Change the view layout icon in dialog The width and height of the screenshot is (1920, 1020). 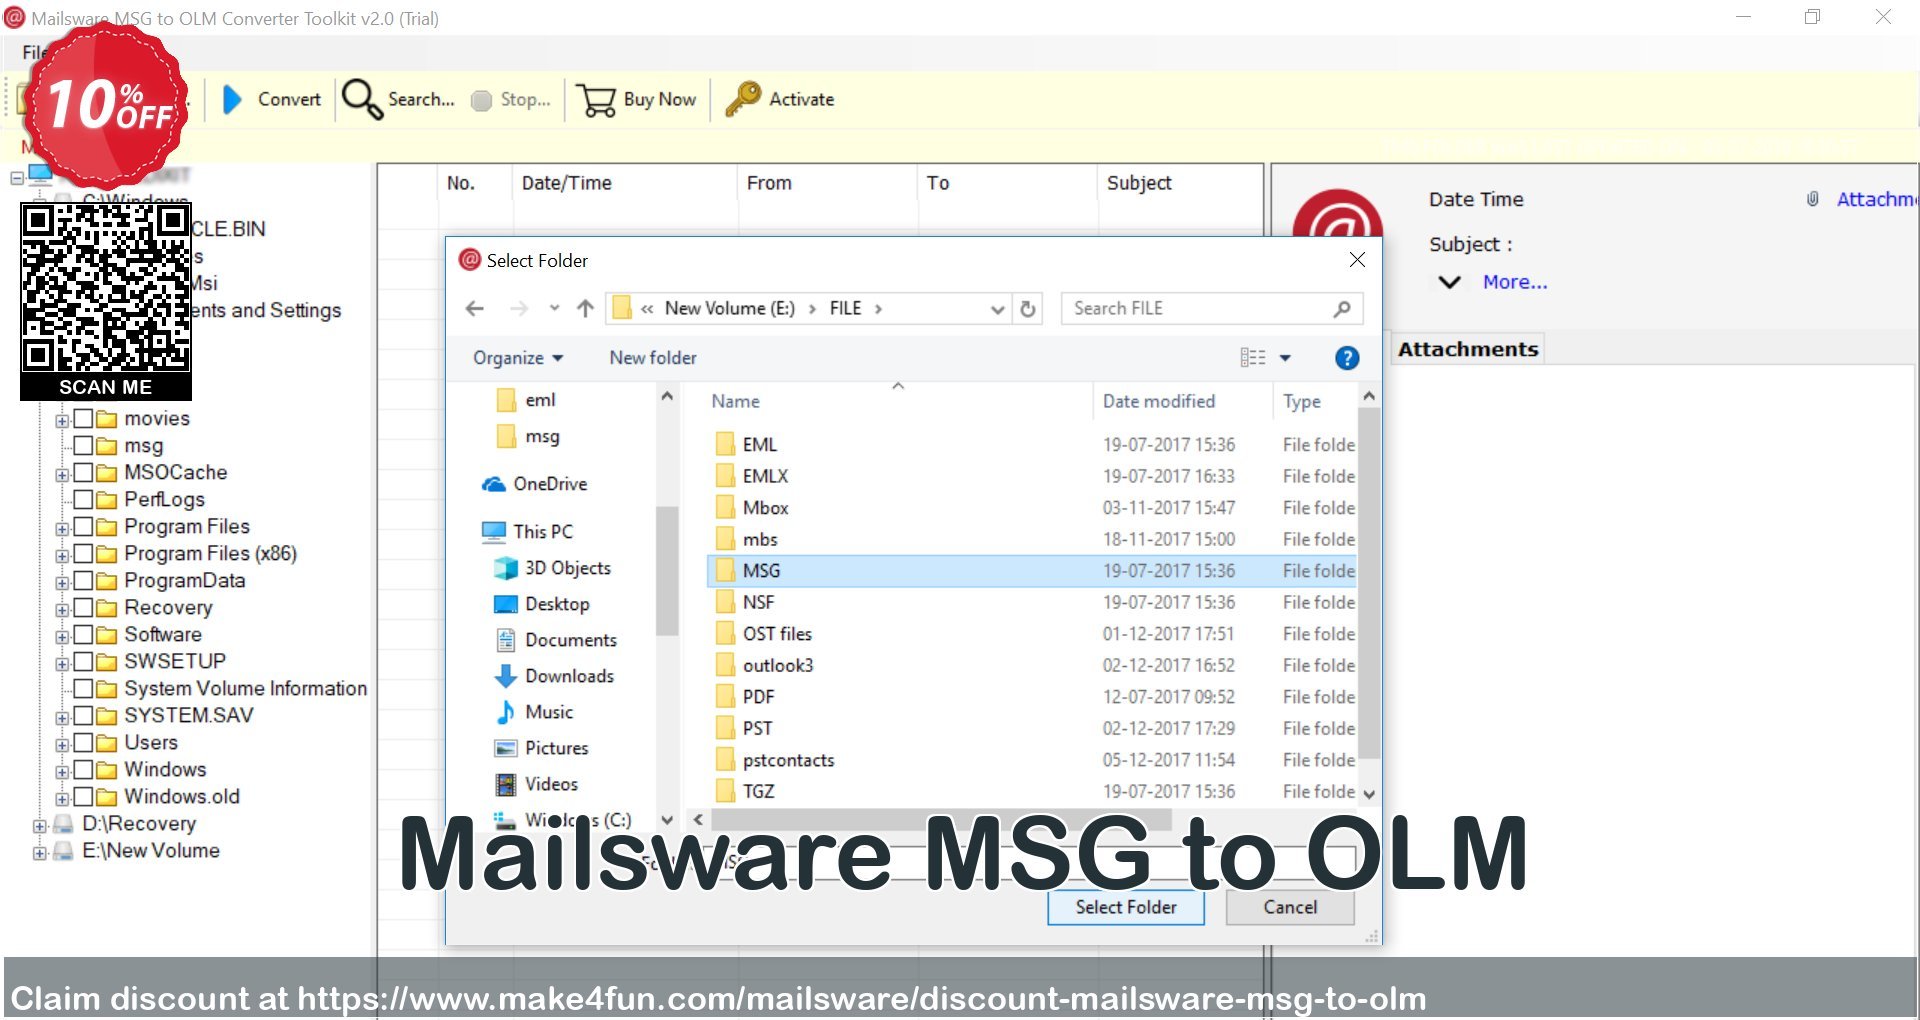point(1253,358)
